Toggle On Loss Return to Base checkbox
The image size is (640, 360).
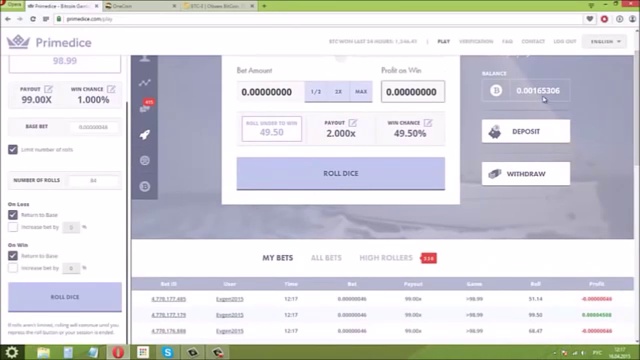pyautogui.click(x=13, y=215)
